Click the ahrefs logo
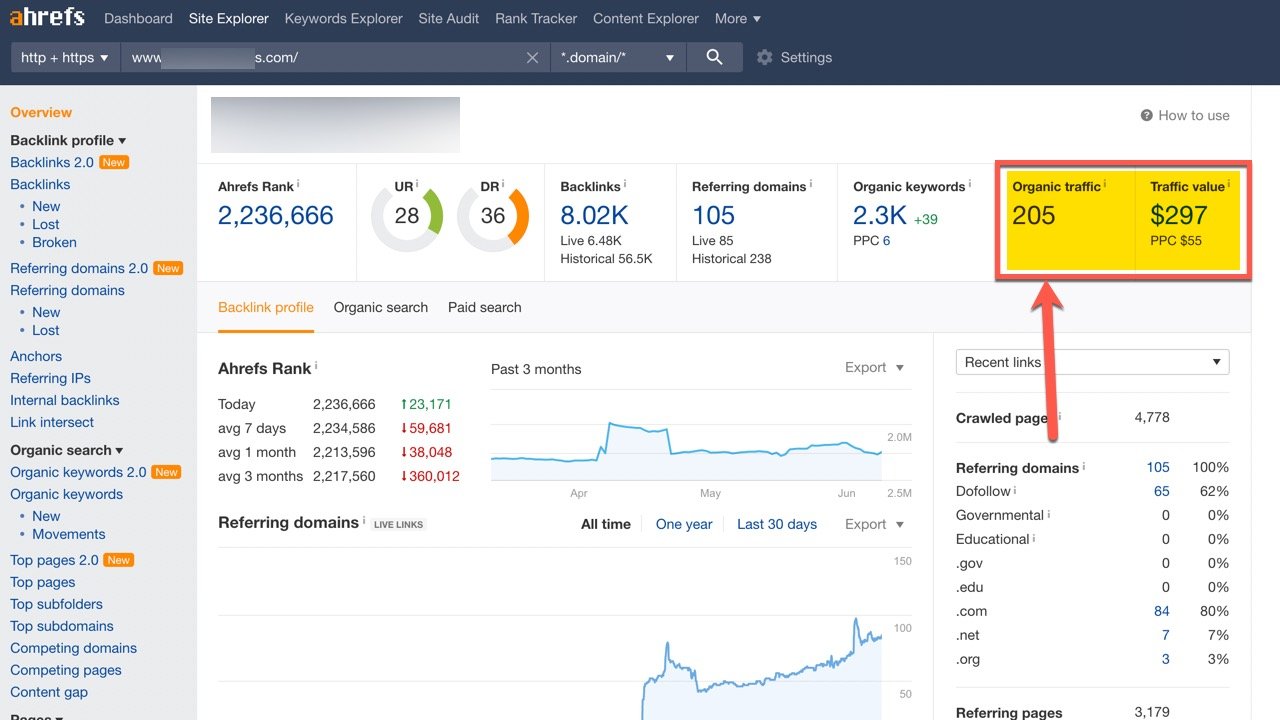1280x720 pixels. point(47,17)
